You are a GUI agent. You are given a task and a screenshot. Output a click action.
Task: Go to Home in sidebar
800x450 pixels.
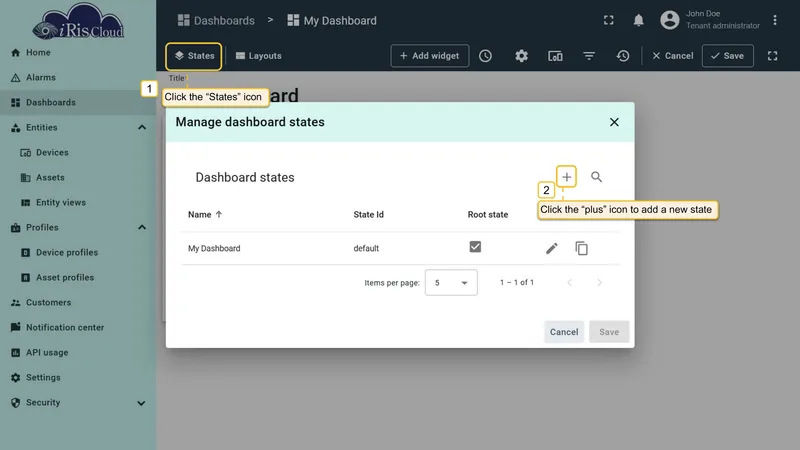[x=78, y=53]
